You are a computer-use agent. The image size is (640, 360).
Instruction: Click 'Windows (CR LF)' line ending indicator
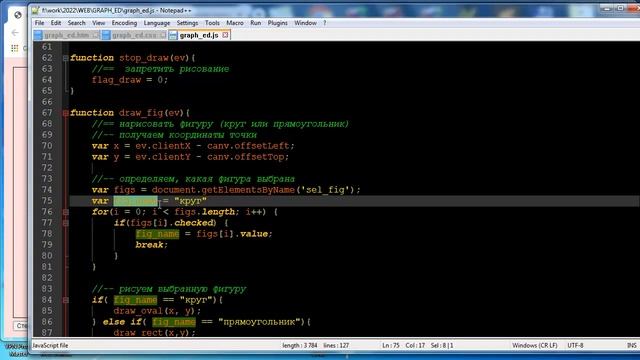tap(535, 345)
